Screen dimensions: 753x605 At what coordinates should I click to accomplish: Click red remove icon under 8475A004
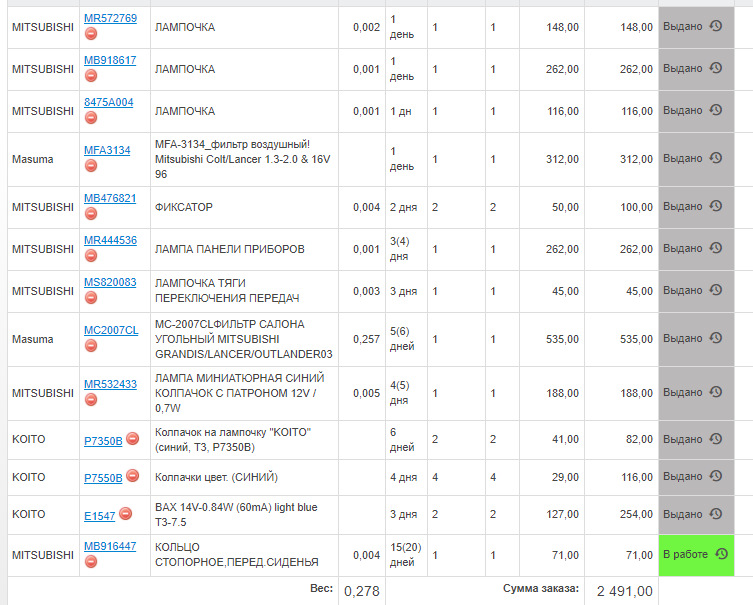[x=91, y=118]
